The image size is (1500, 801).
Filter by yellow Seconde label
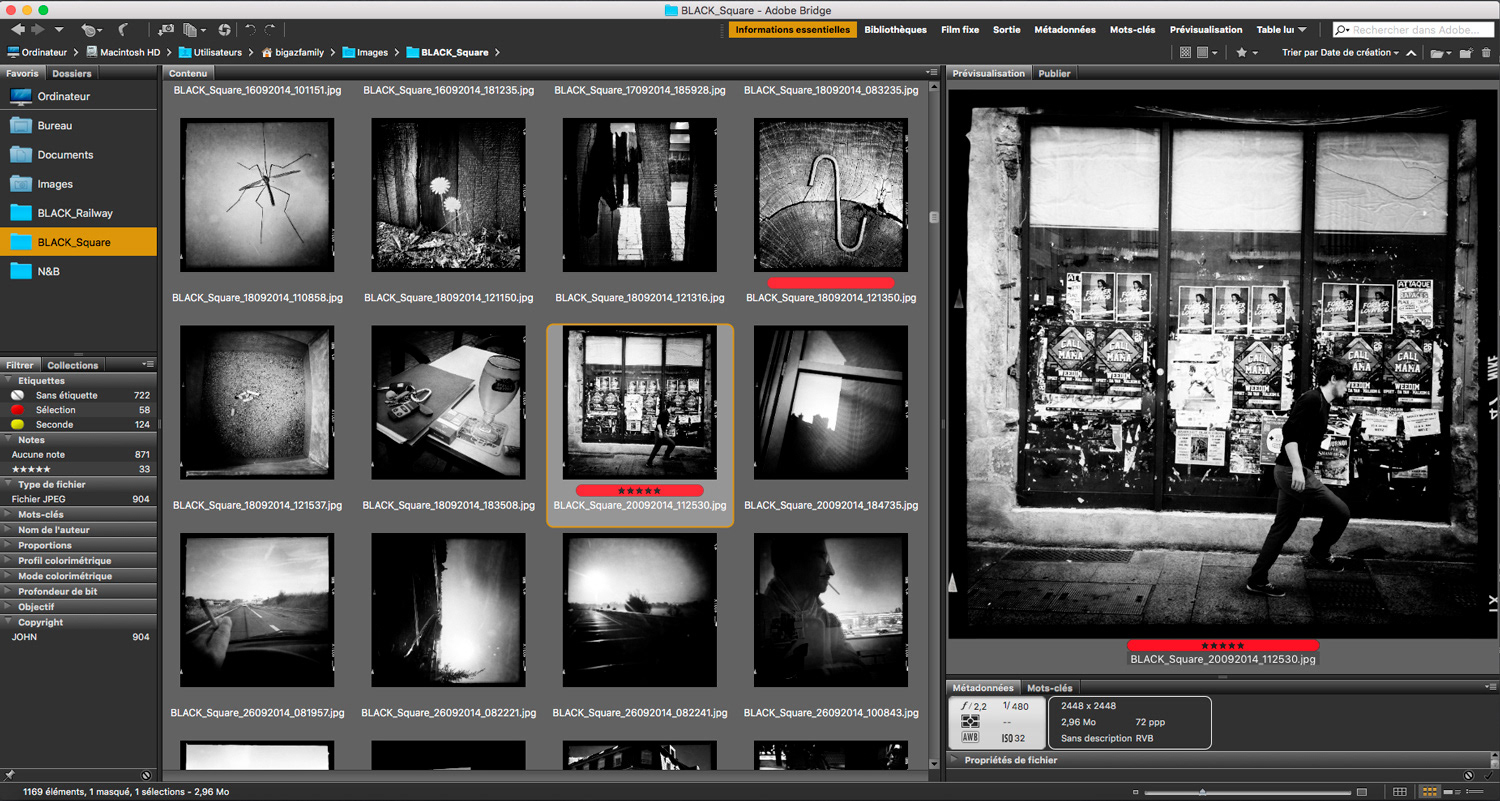78,425
